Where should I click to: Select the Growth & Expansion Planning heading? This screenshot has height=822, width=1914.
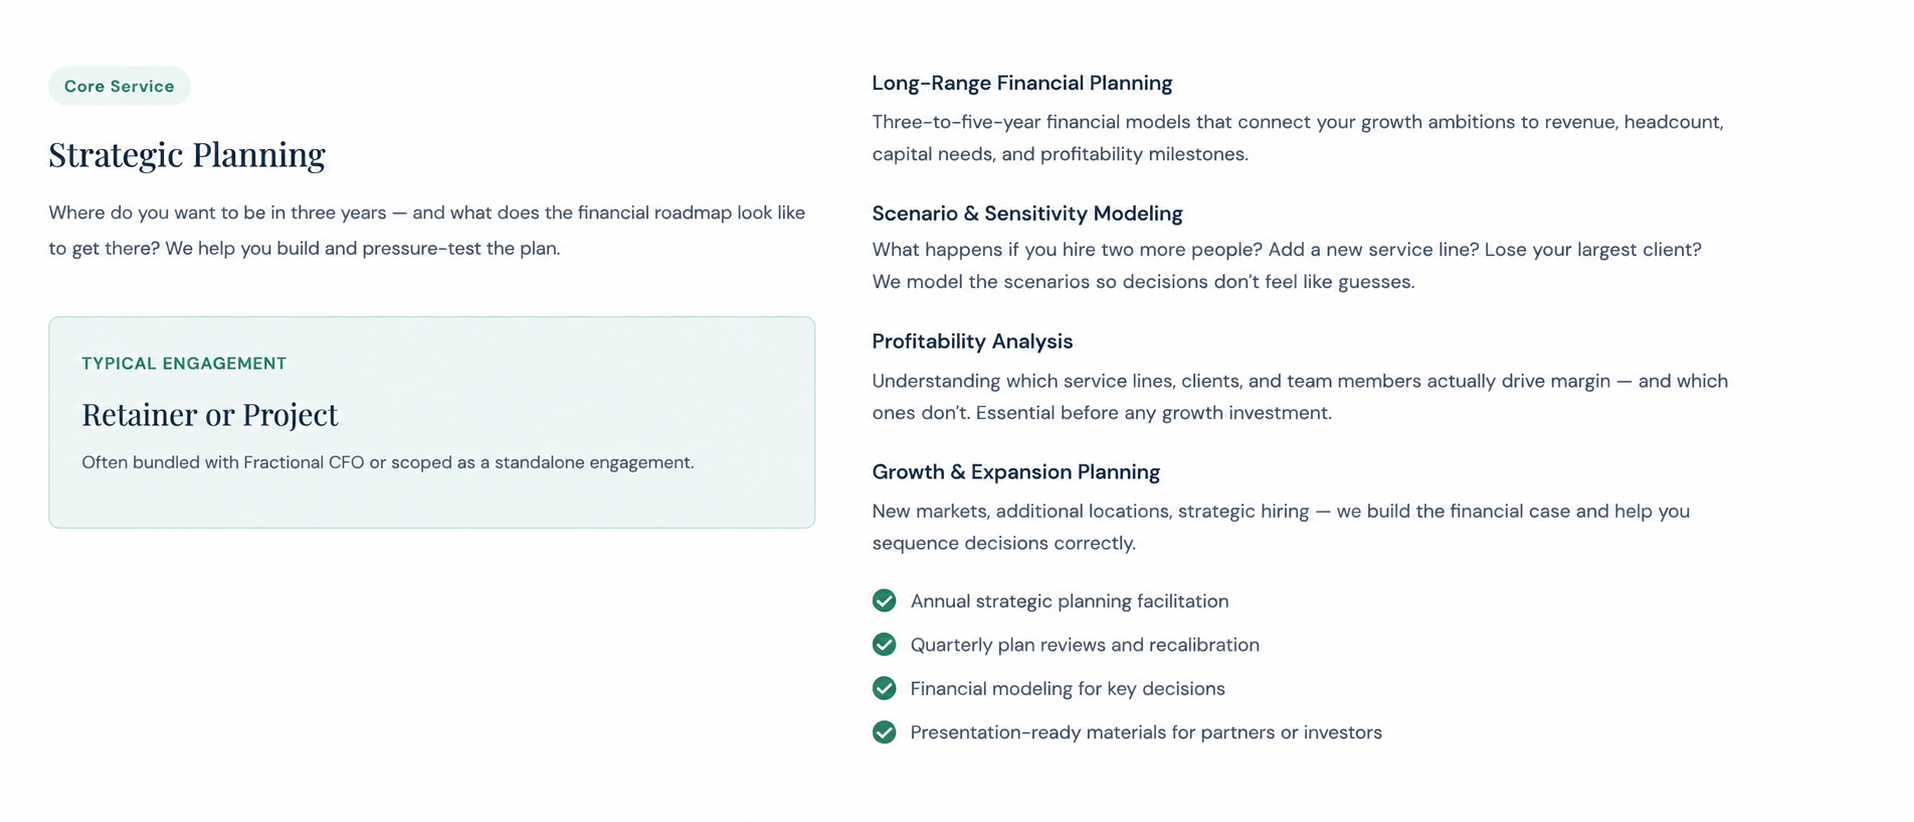(x=1016, y=472)
